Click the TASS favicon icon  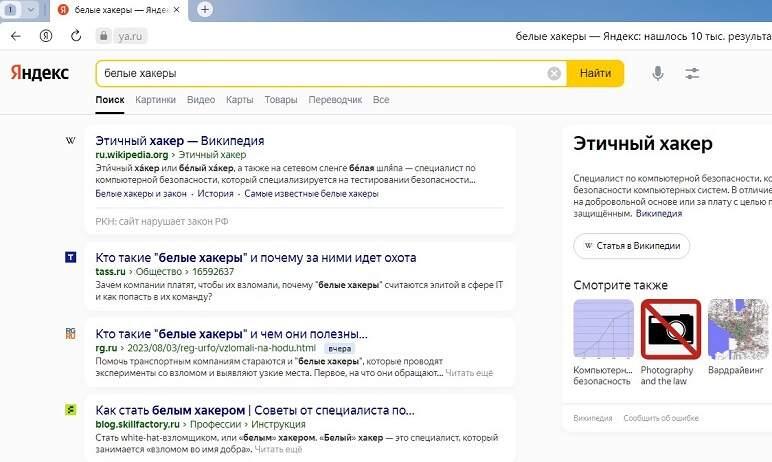(70, 257)
